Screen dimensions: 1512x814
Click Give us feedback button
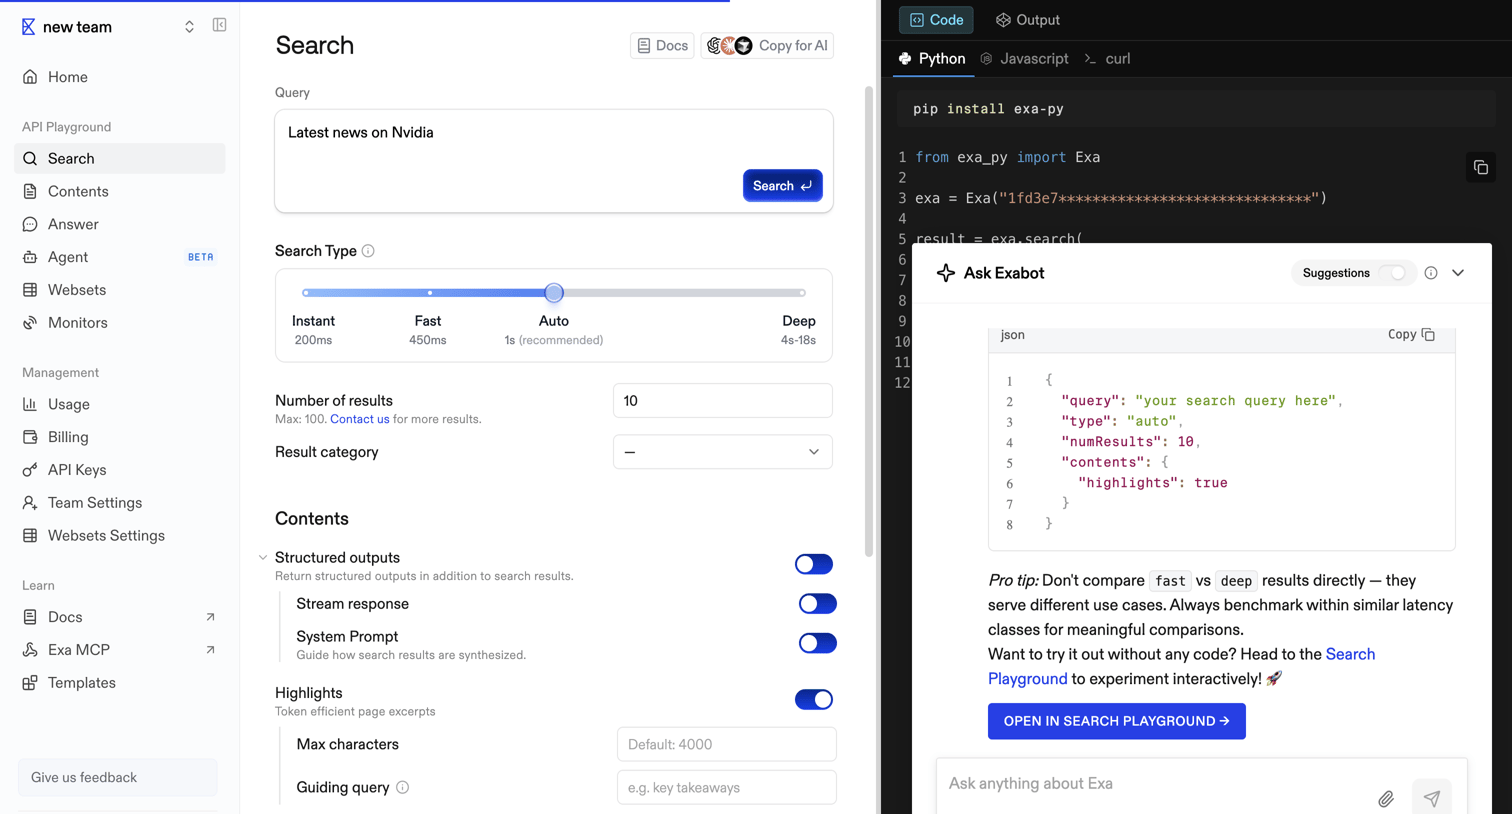[x=118, y=777]
